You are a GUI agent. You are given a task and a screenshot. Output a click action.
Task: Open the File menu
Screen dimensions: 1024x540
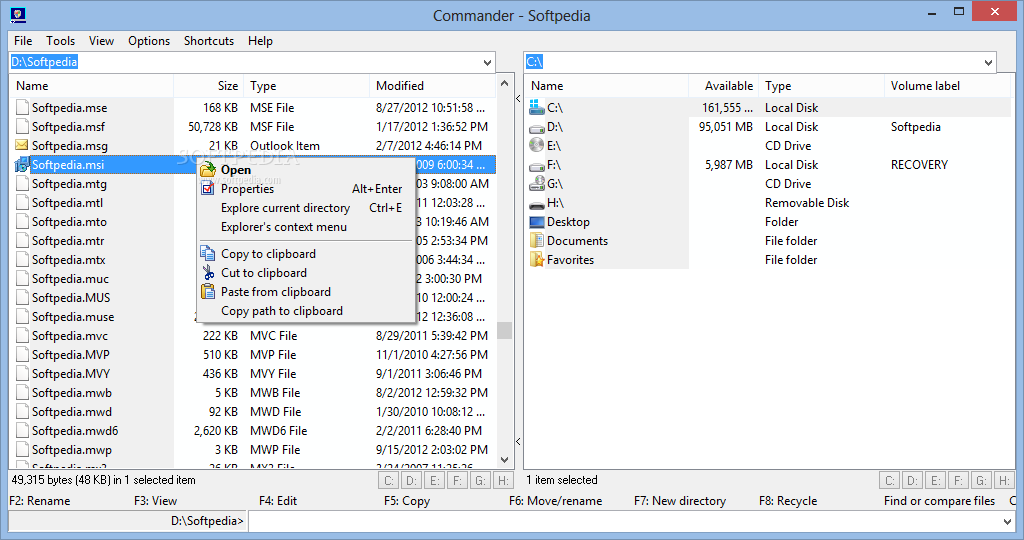coord(23,40)
